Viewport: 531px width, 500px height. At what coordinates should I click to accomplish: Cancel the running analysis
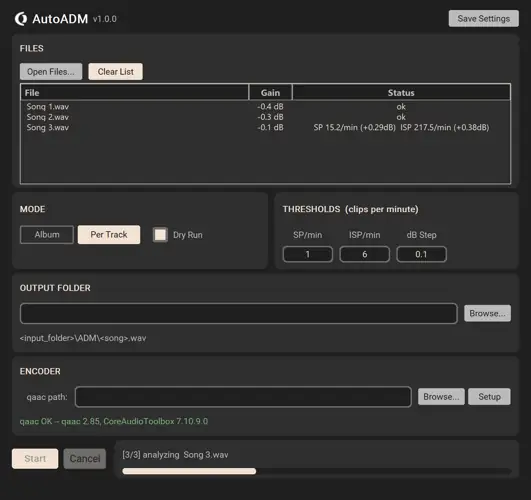click(x=85, y=459)
